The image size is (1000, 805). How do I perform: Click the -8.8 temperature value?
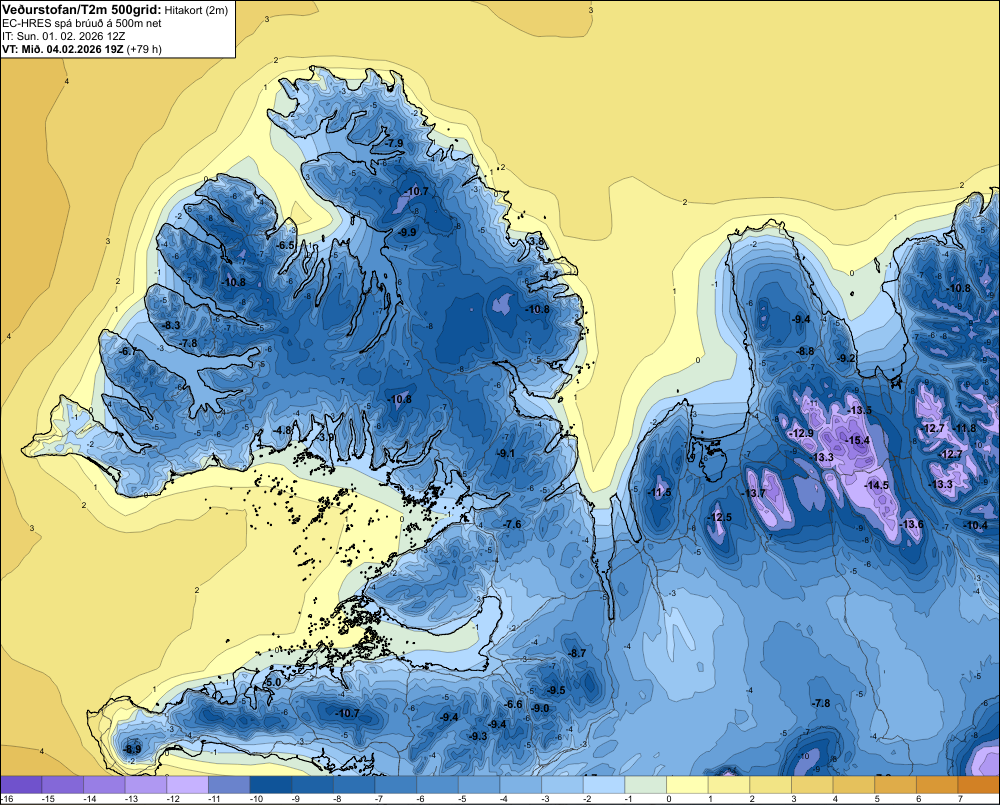[805, 351]
